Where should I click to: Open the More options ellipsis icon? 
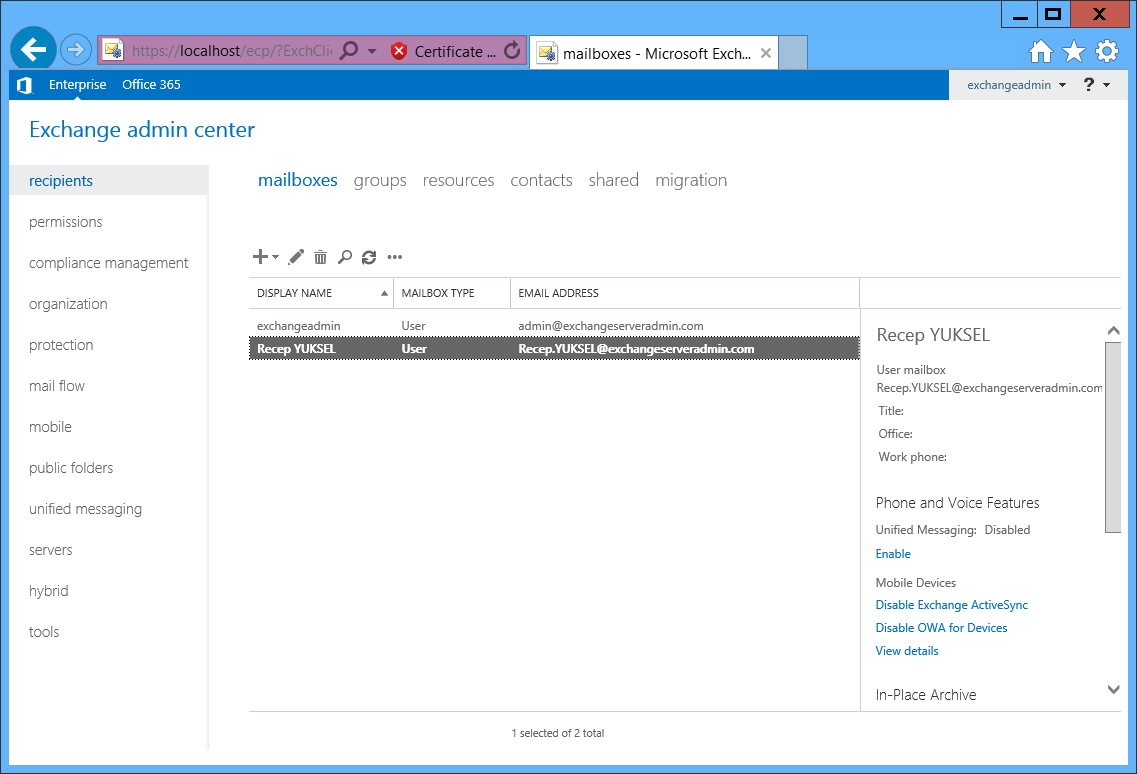point(394,257)
